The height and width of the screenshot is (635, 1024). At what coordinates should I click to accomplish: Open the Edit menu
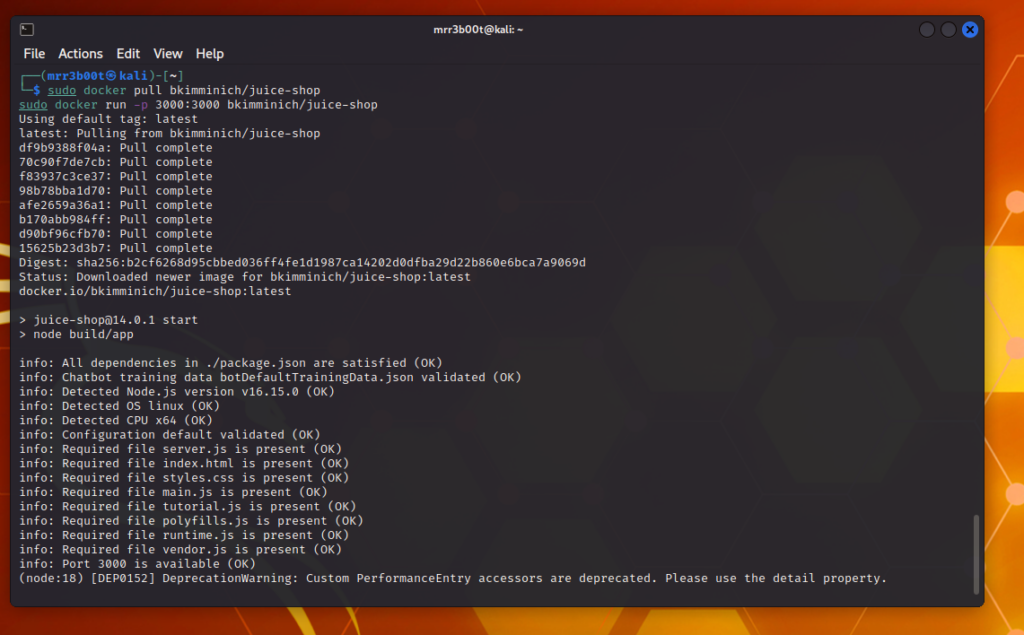pyautogui.click(x=128, y=54)
